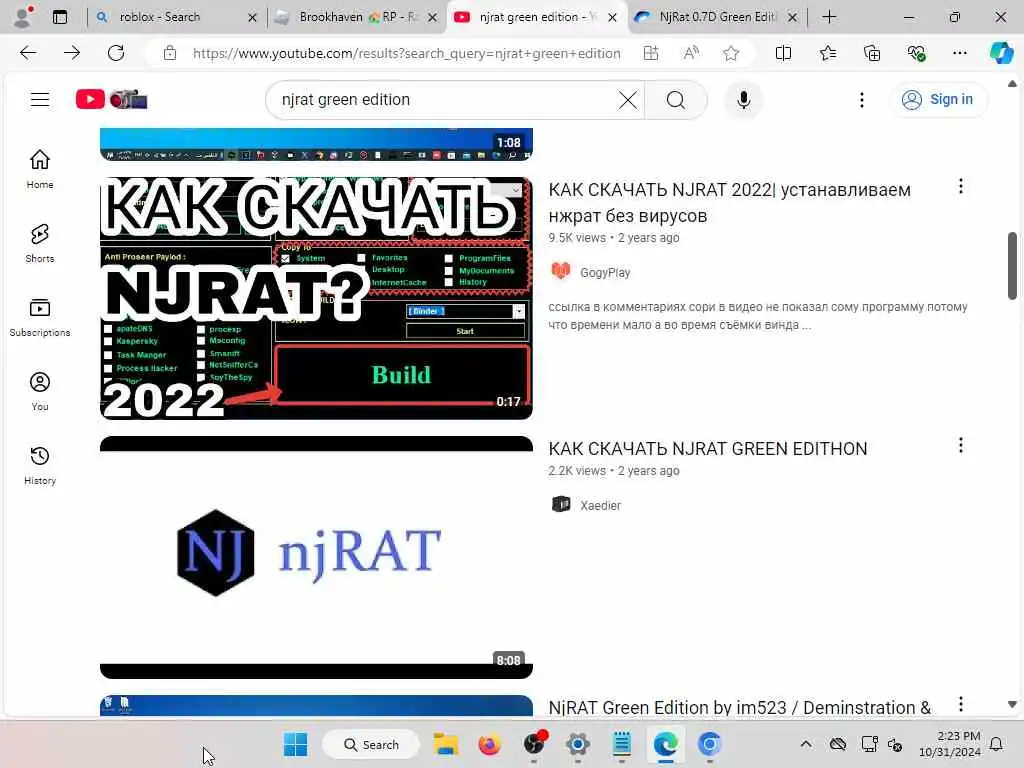Clear the search box with the X
Image resolution: width=1024 pixels, height=768 pixels.
coord(628,100)
